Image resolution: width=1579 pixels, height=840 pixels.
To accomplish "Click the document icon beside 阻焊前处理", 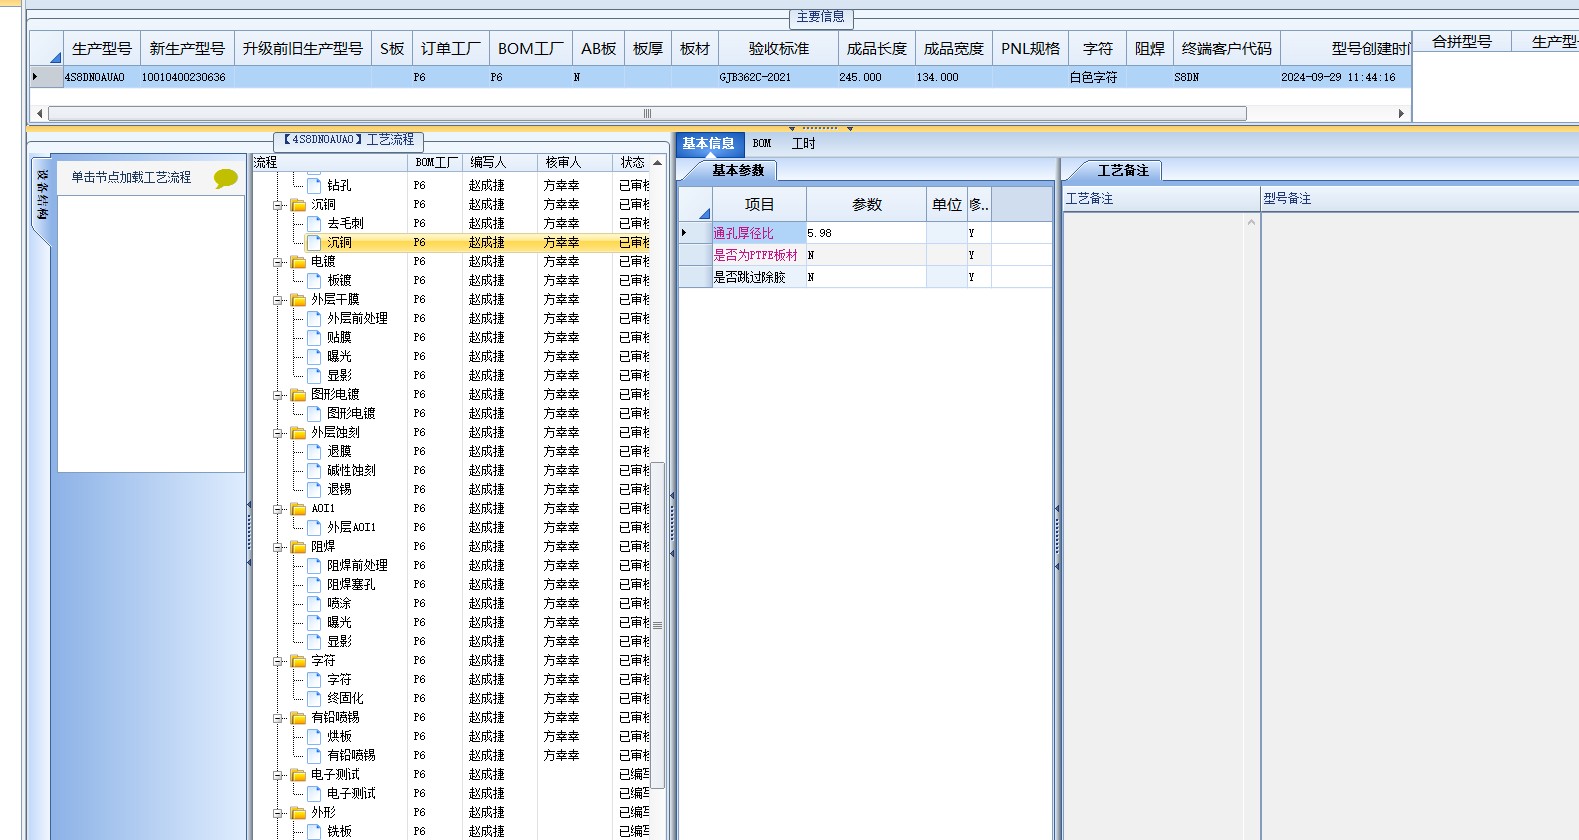I will [x=314, y=565].
